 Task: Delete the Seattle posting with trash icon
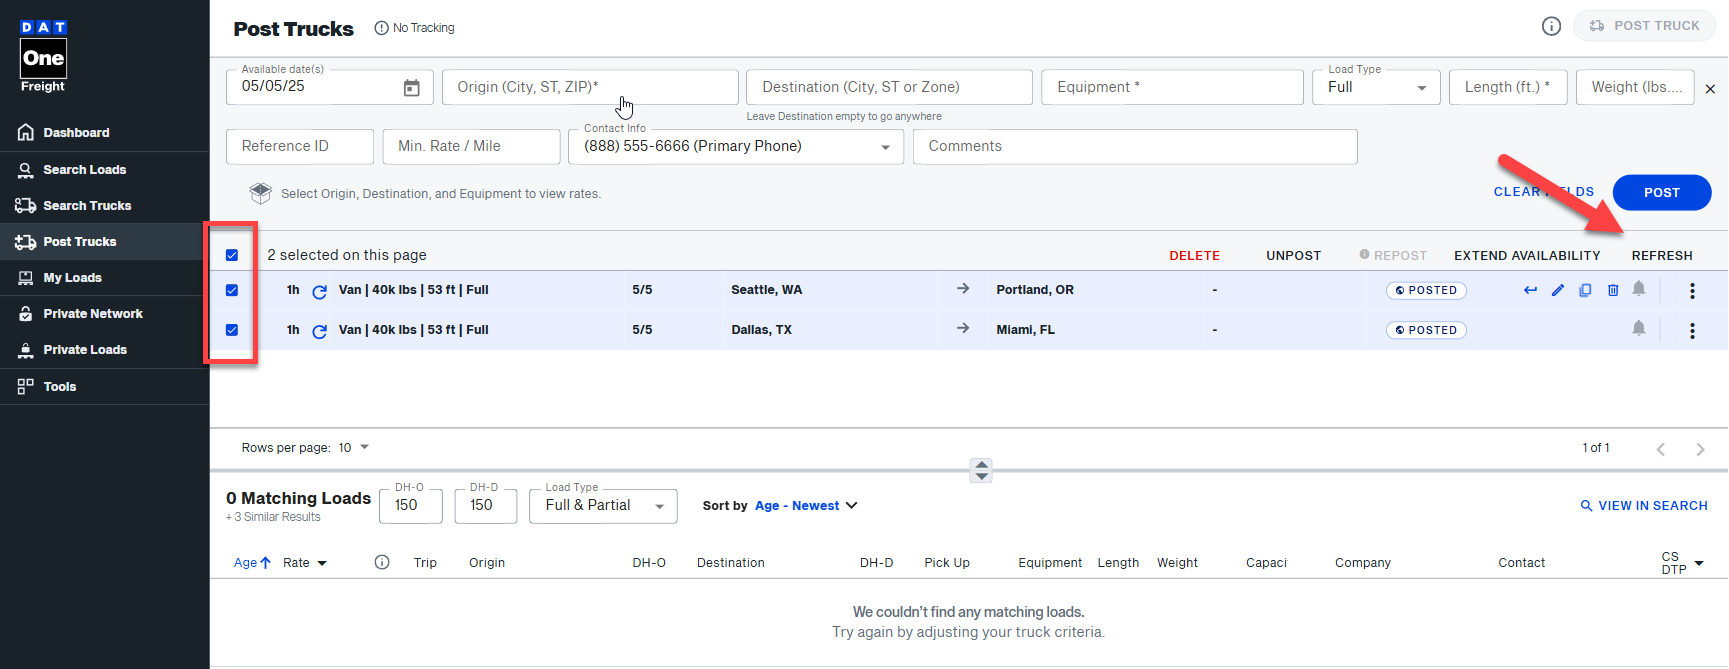(x=1613, y=290)
